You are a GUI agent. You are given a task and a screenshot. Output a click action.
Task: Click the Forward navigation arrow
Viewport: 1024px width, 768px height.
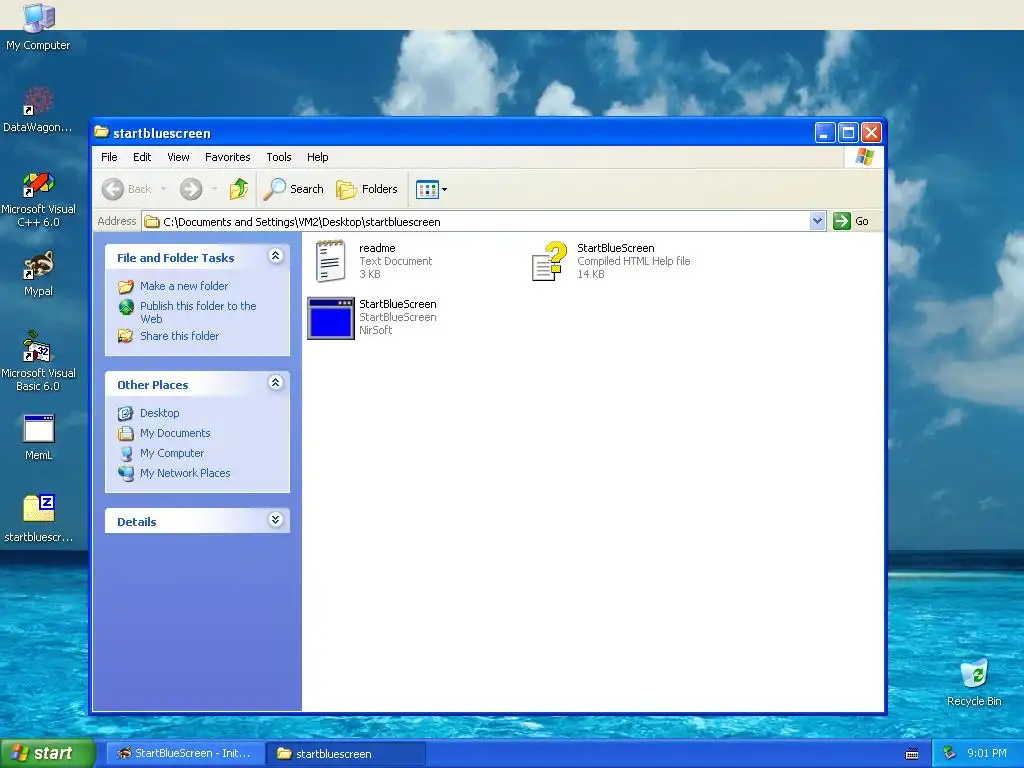191,189
